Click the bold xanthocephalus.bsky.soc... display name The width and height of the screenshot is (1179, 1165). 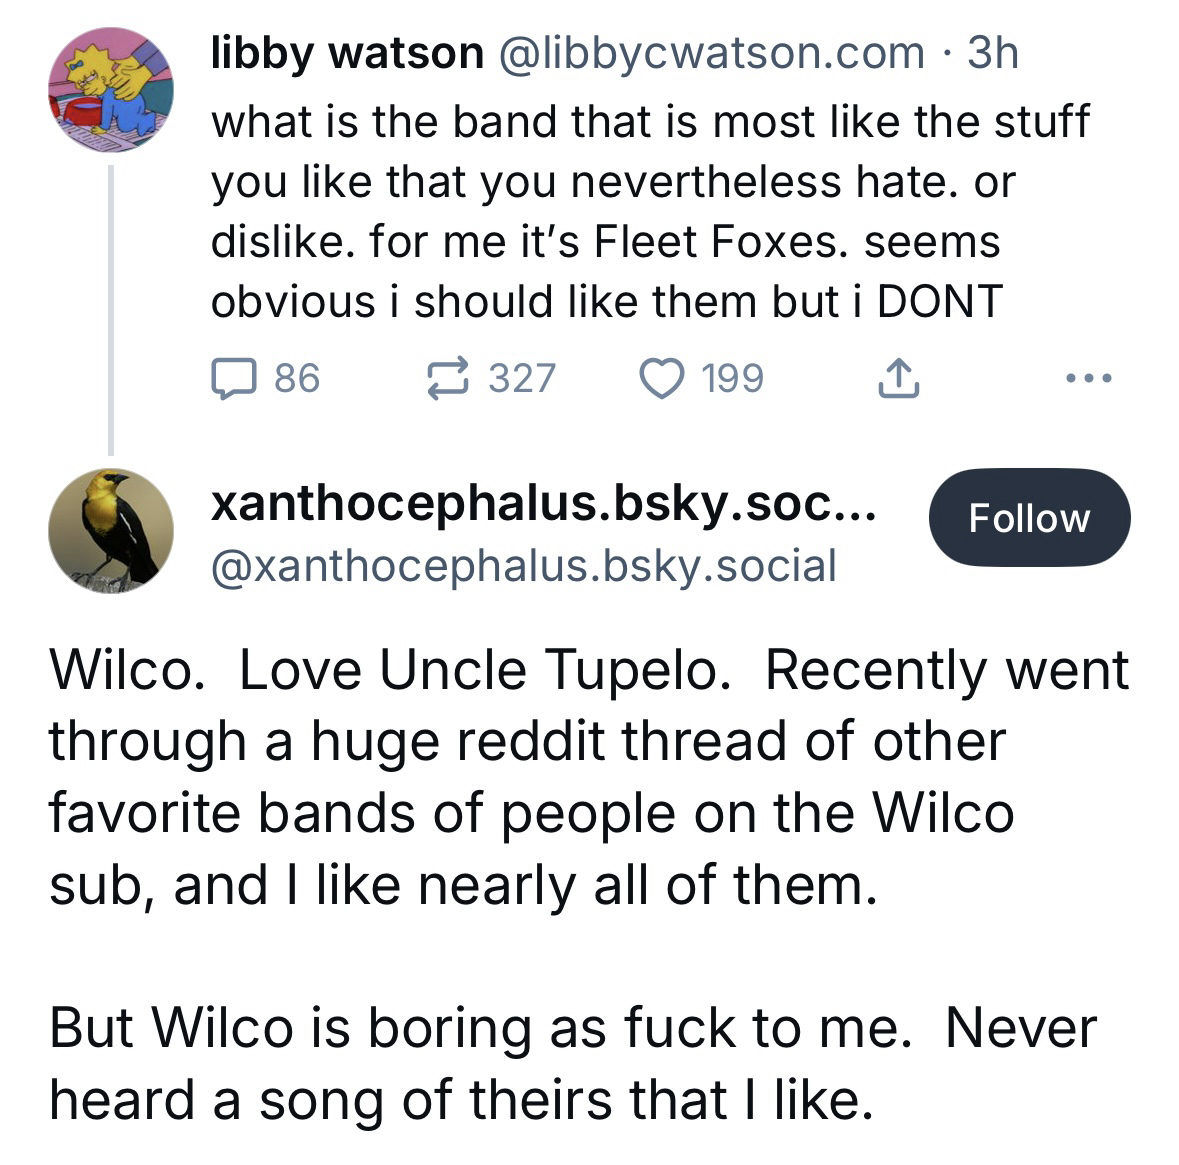click(x=543, y=507)
